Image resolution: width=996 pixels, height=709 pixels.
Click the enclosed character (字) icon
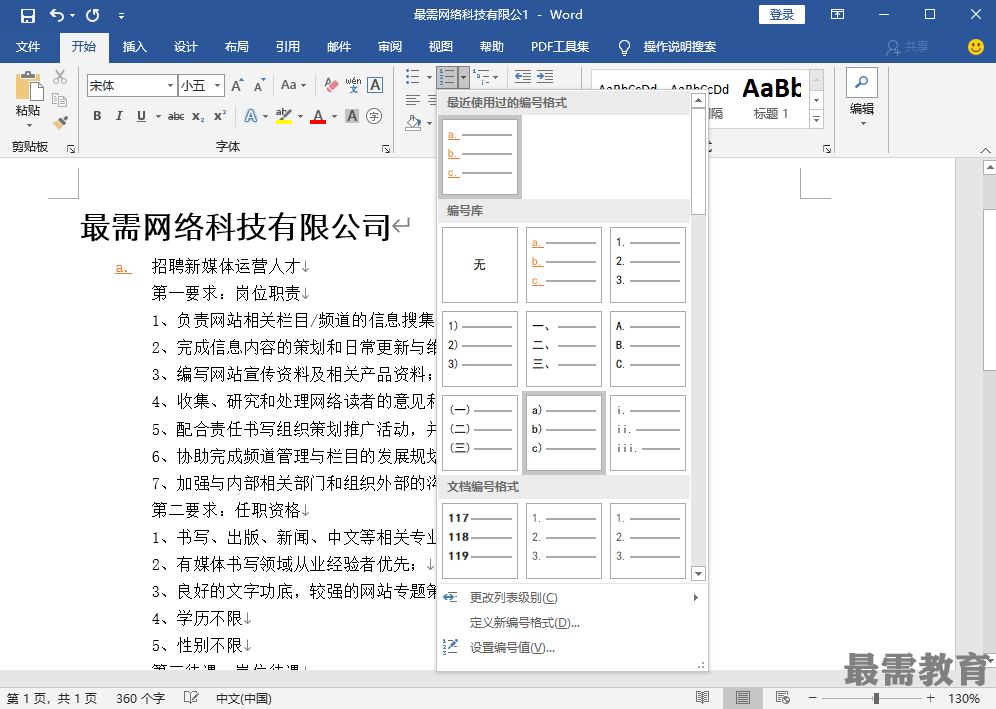pos(374,116)
